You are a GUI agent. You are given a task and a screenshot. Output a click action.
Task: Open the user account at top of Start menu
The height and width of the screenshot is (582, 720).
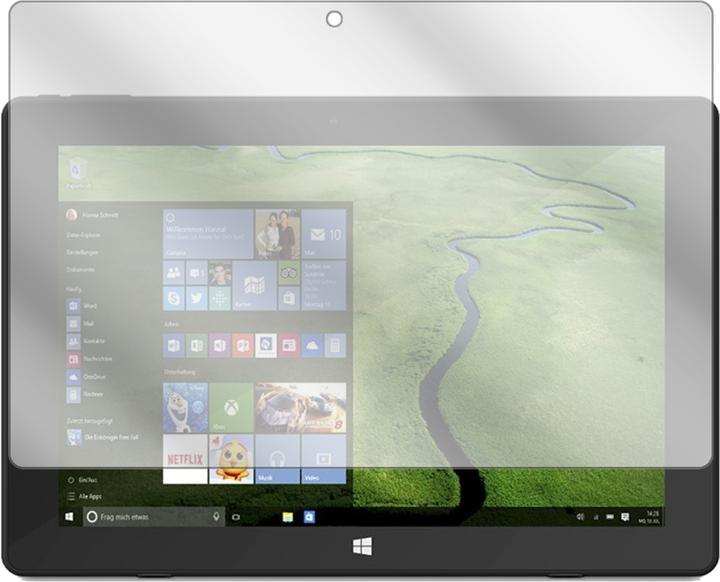(x=93, y=215)
